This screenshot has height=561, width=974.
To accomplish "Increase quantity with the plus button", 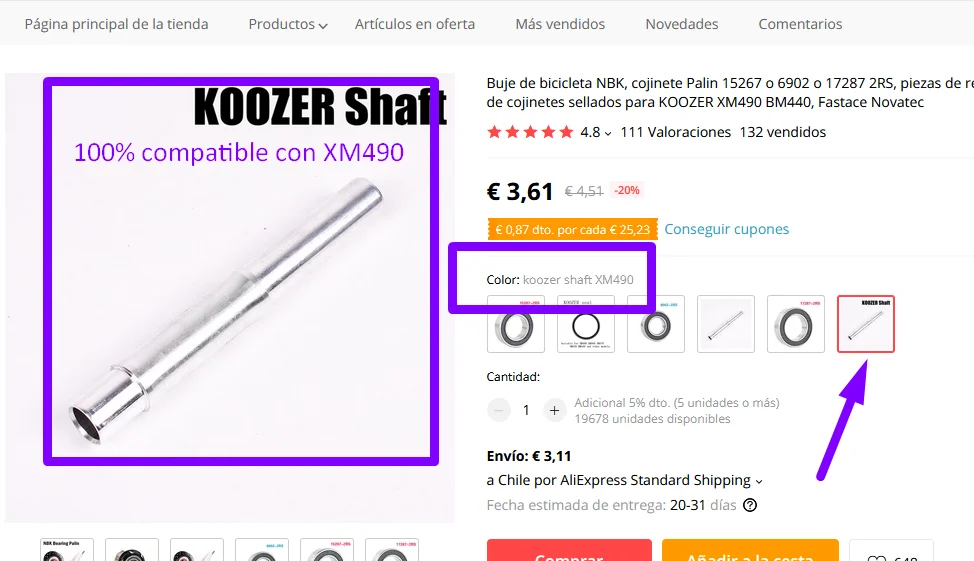I will click(554, 410).
